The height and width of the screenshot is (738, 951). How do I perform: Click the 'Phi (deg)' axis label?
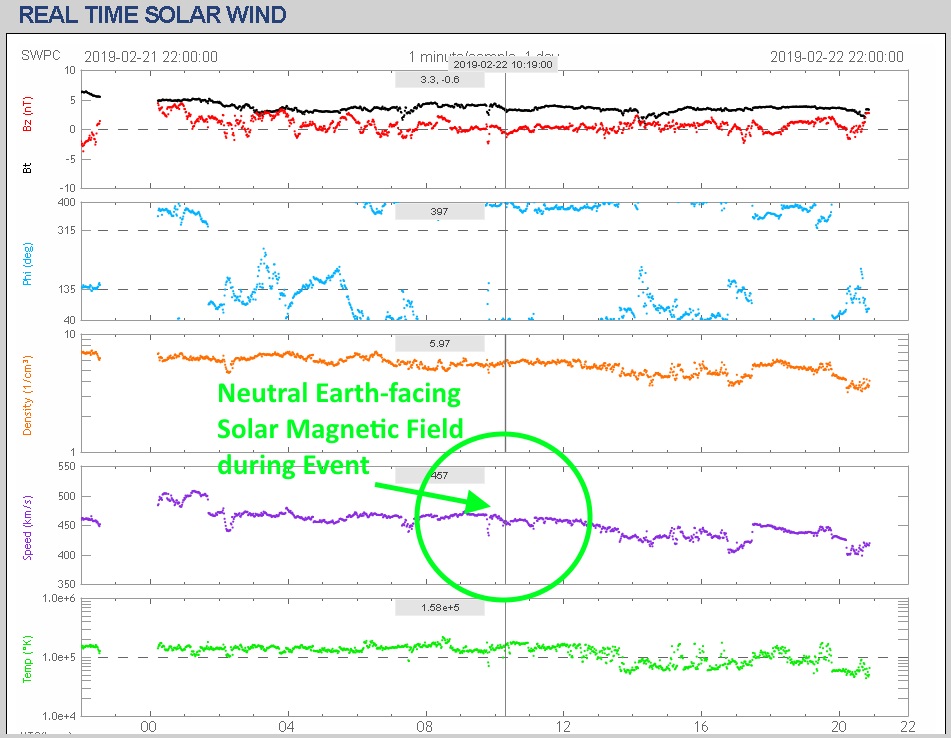(x=27, y=264)
